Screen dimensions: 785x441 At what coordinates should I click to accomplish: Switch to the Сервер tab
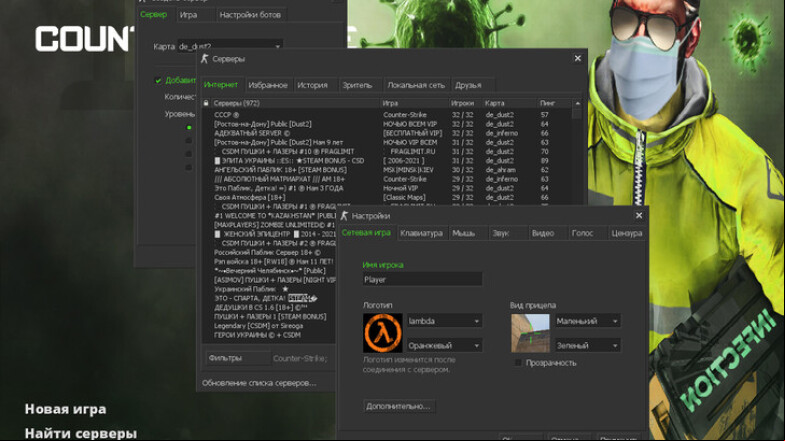(x=154, y=15)
